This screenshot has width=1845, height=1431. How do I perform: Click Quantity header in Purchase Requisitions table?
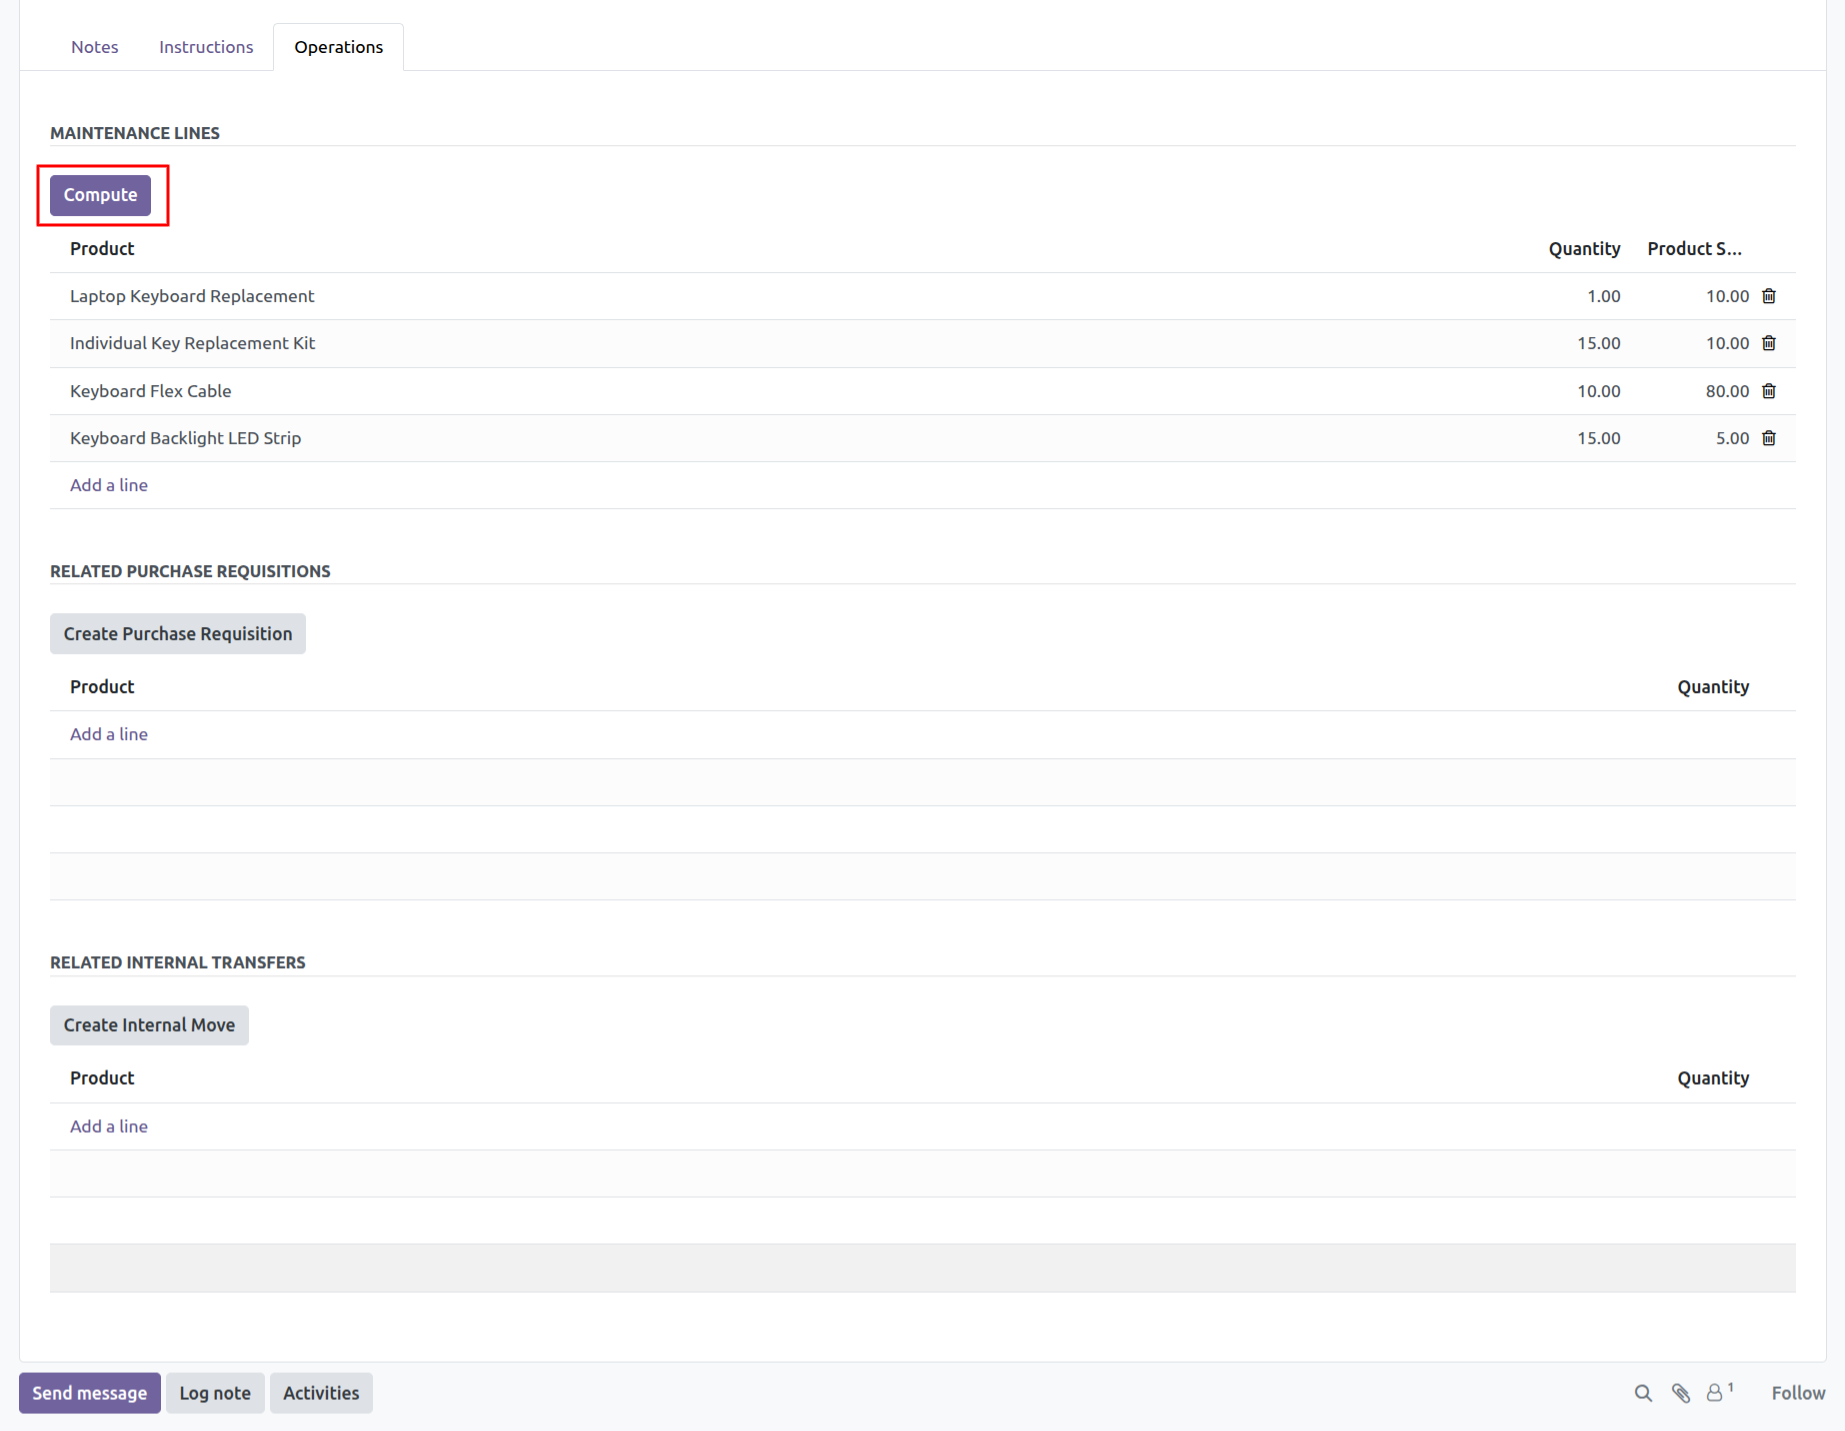(x=1713, y=687)
